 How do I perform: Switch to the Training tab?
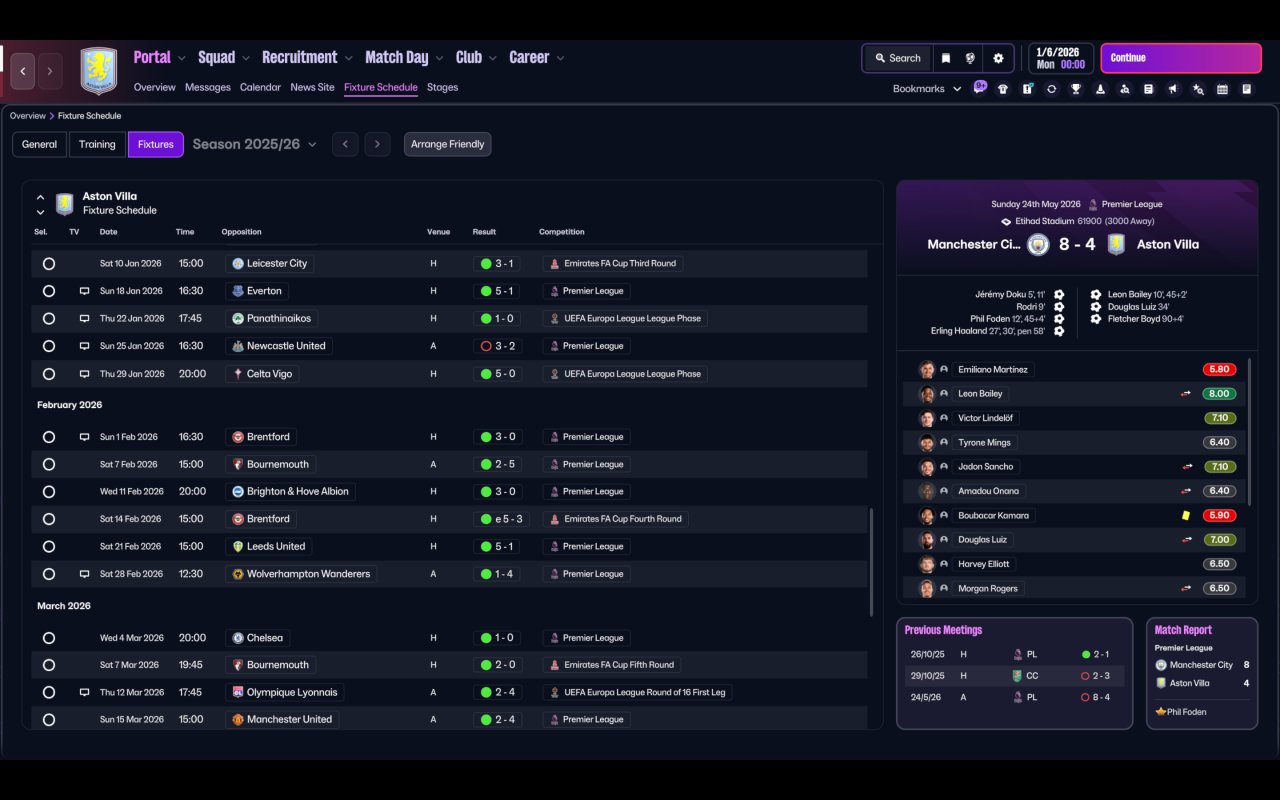(x=97, y=144)
